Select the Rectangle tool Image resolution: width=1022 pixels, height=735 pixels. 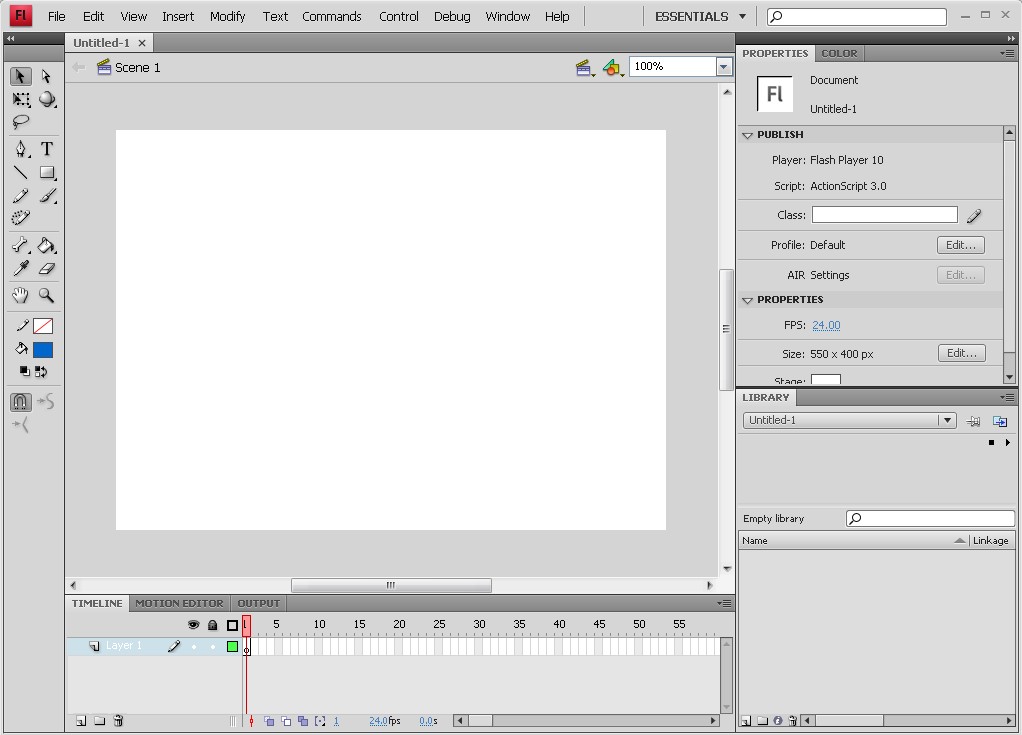click(x=46, y=172)
